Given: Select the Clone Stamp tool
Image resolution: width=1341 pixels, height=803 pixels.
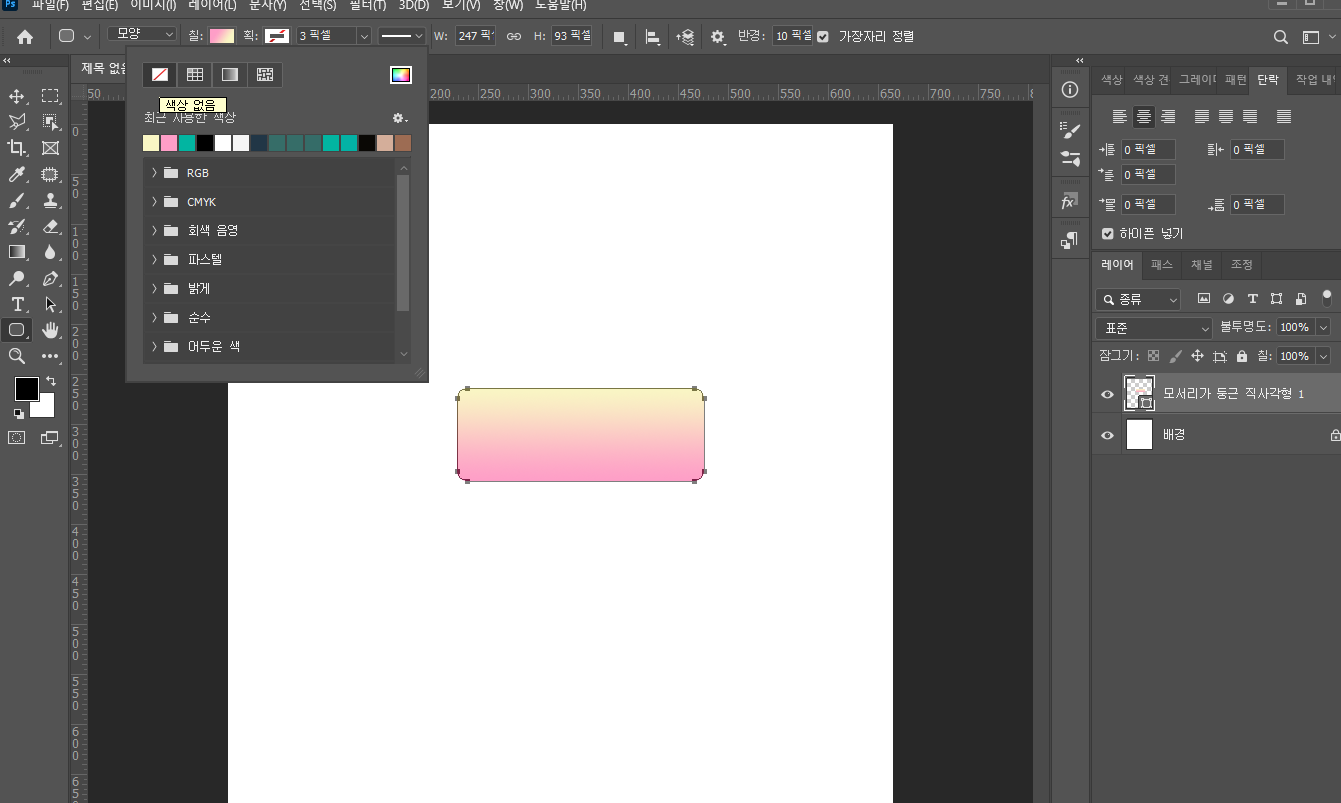Looking at the screenshot, I should point(50,200).
